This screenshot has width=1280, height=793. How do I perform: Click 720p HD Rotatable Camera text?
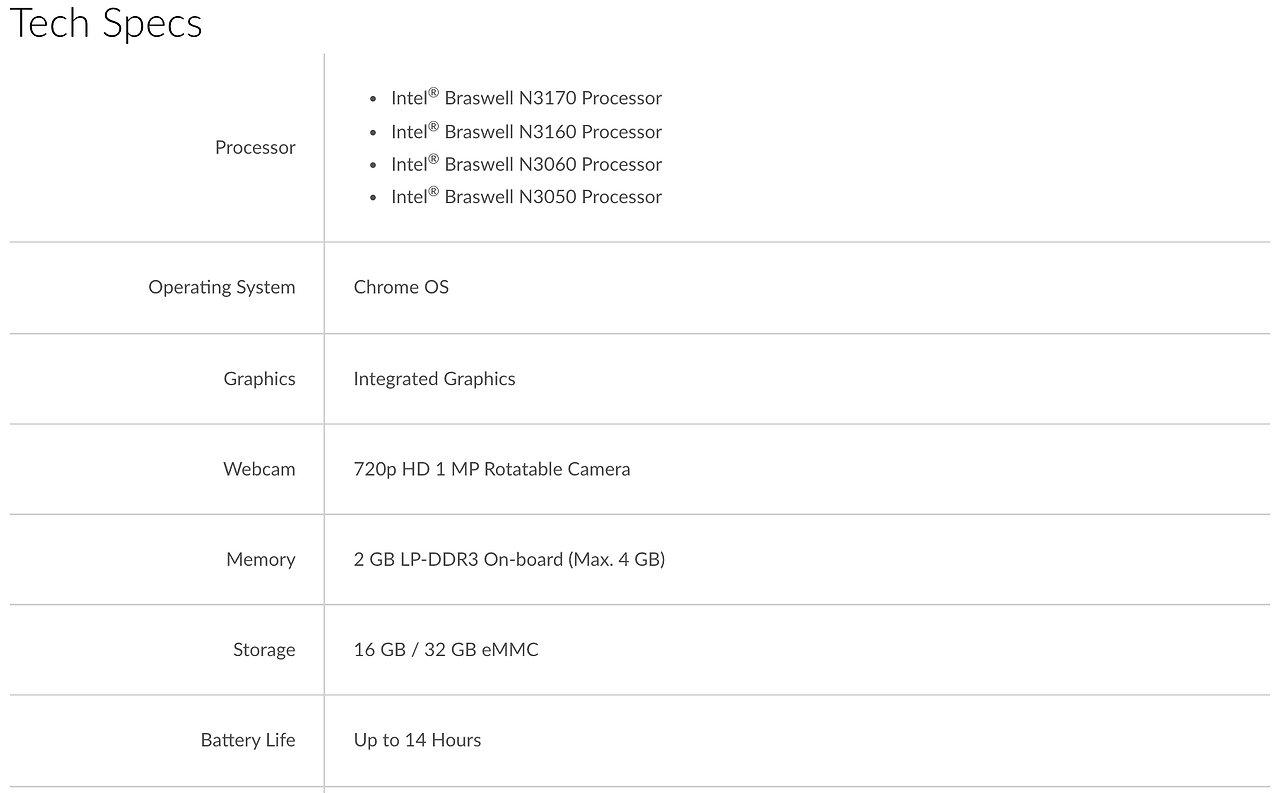pos(491,469)
